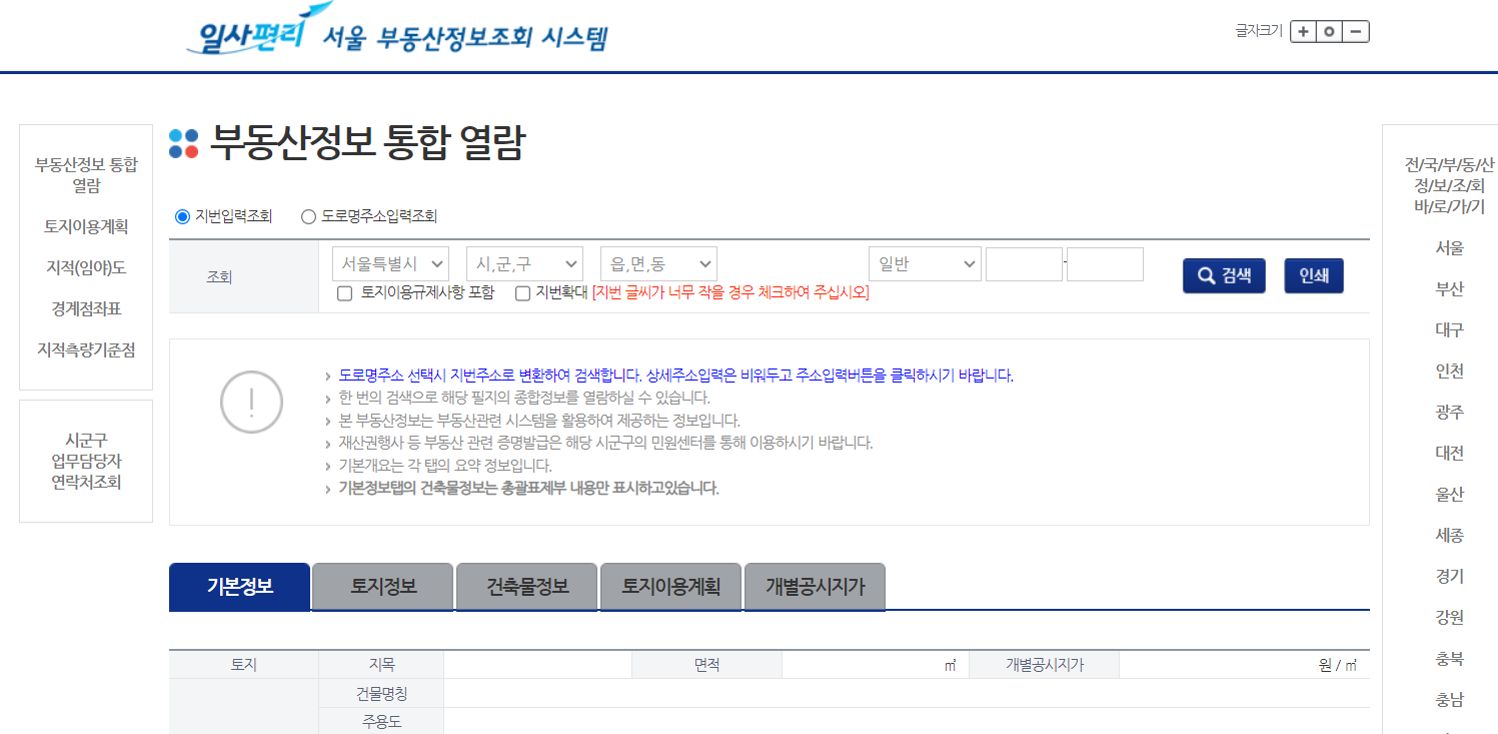Click the exclamation-mark notice icon
The image size is (1498, 734).
tap(251, 400)
